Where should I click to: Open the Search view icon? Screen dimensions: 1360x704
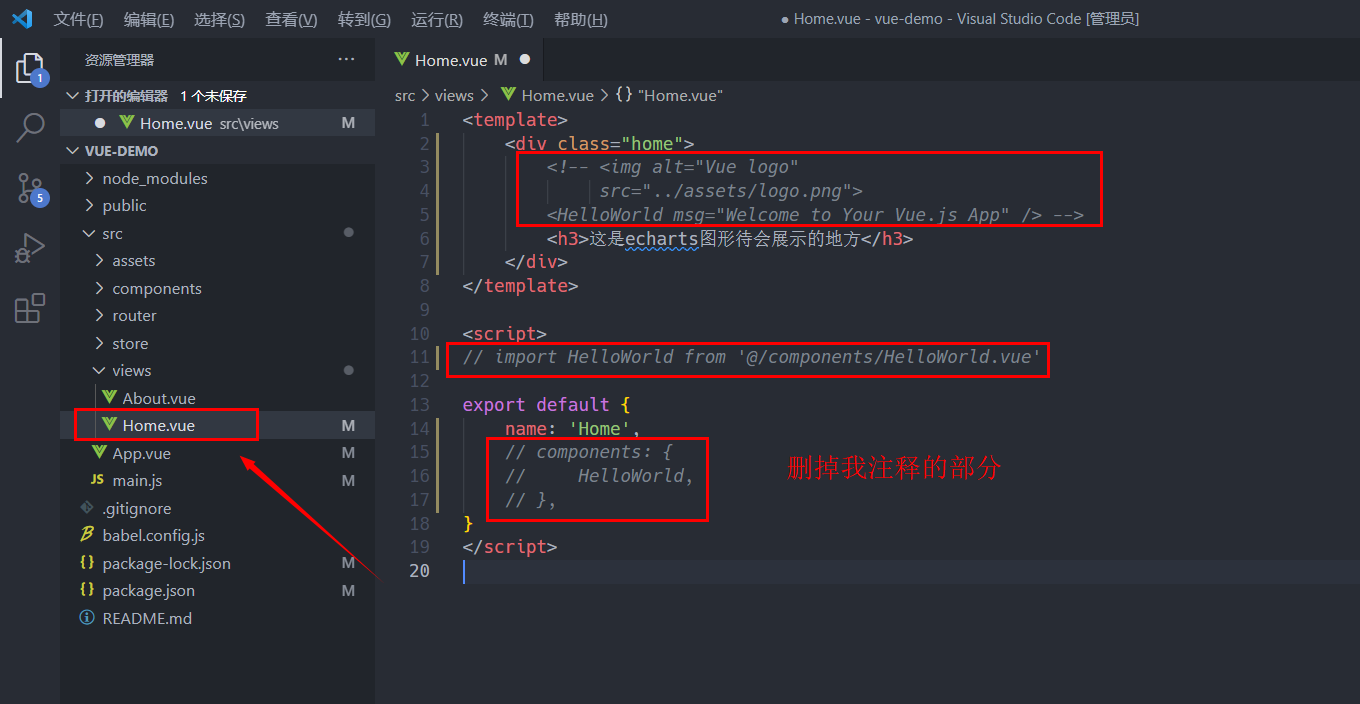(x=30, y=128)
